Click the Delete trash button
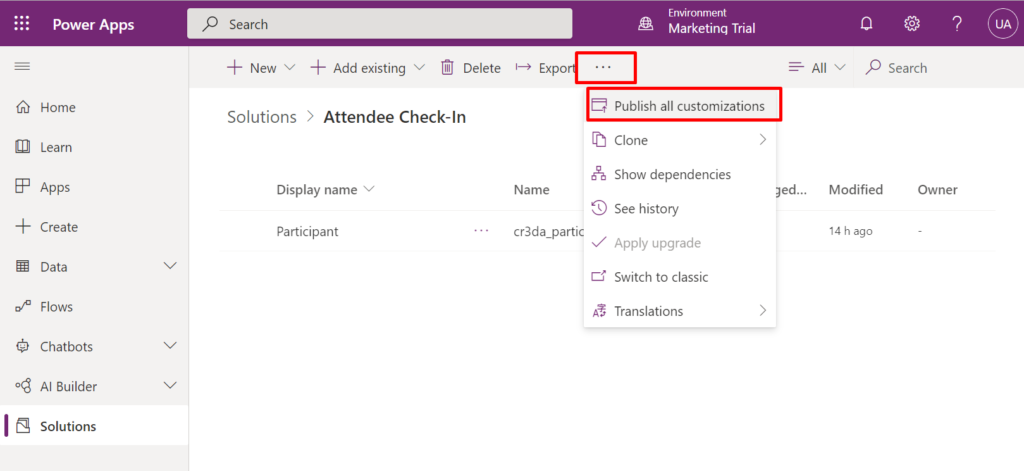 coord(470,68)
